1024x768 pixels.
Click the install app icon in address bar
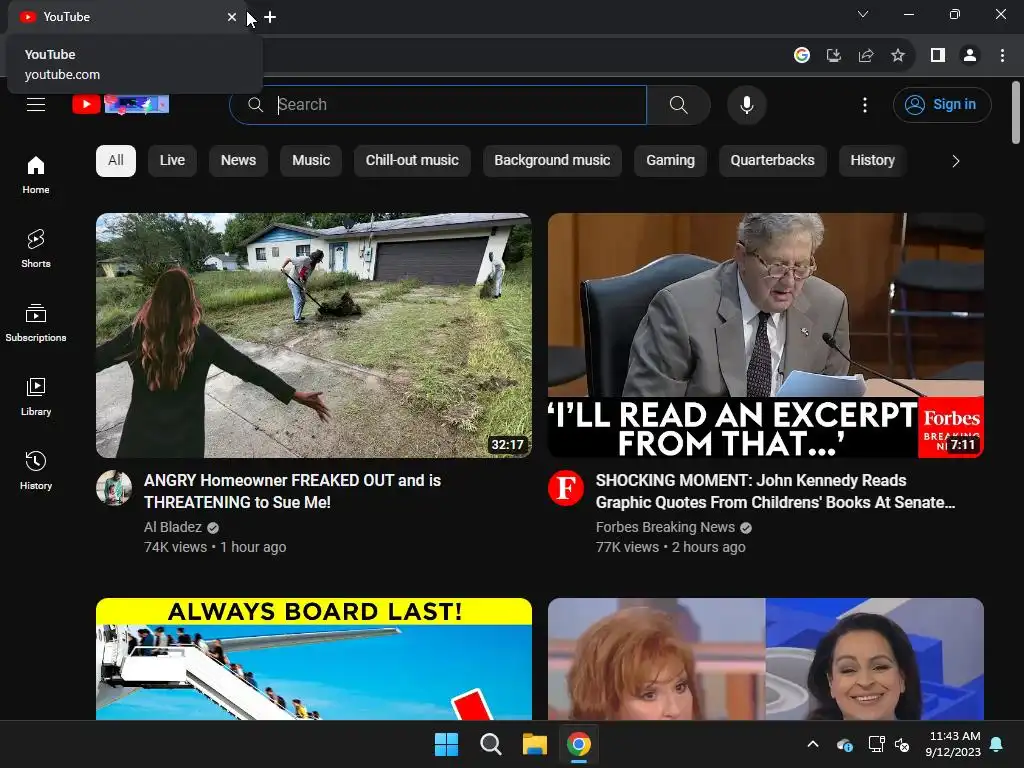point(834,56)
